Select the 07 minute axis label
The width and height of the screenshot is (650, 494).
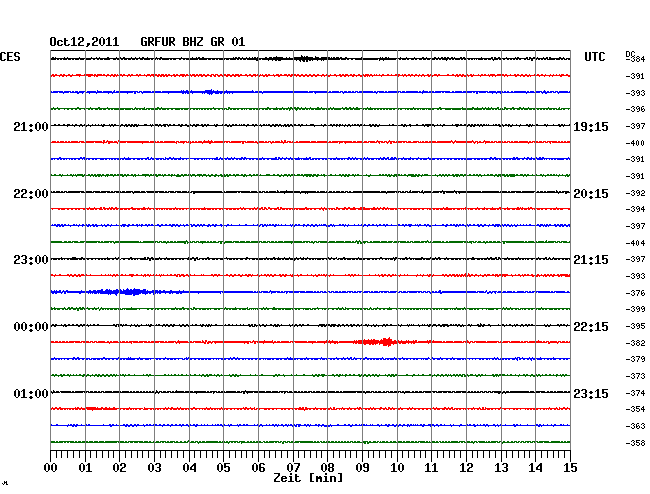click(293, 468)
